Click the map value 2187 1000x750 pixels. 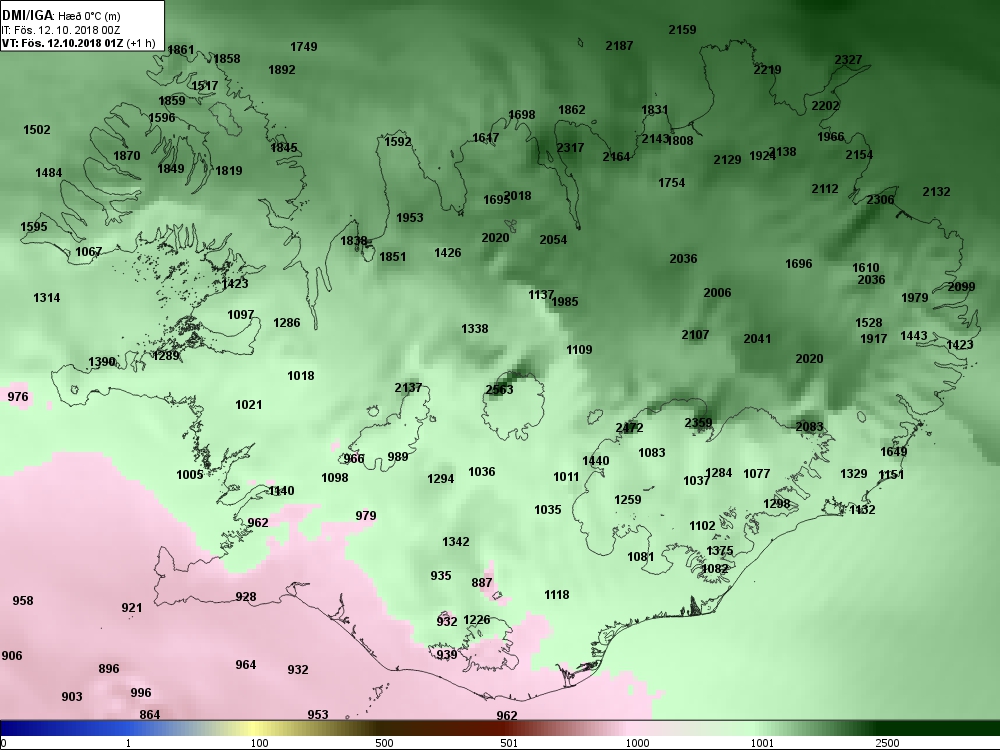click(619, 45)
